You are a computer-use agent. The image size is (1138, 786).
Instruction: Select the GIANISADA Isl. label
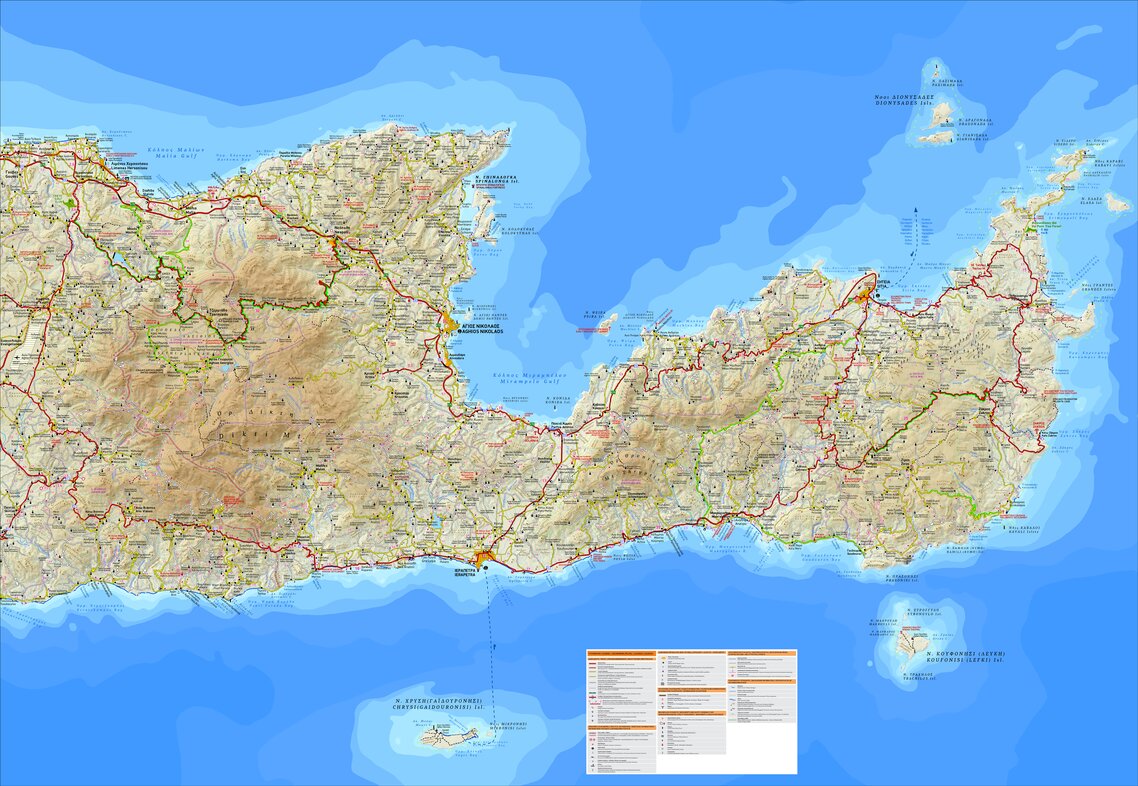[973, 137]
